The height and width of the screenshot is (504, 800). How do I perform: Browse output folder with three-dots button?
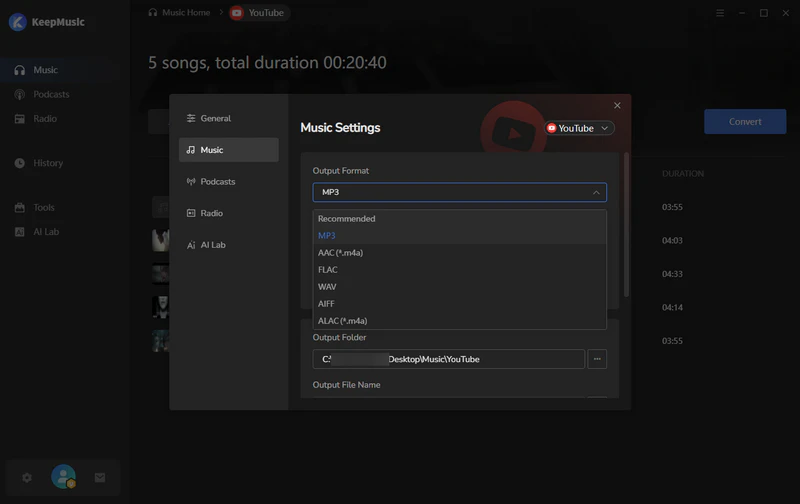pyautogui.click(x=597, y=359)
